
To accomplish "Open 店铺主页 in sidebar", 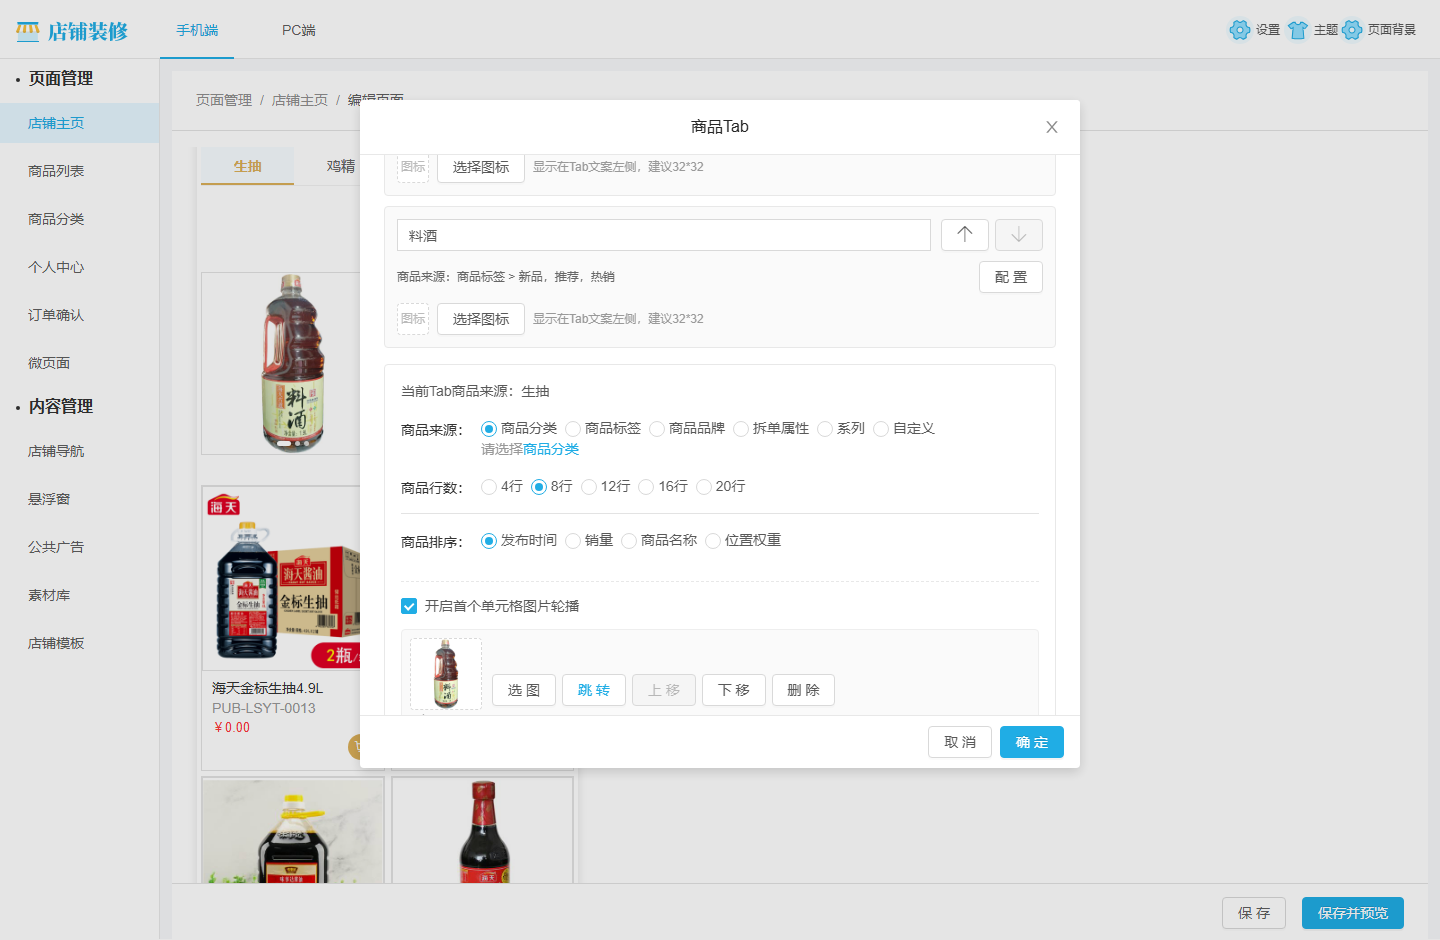I will click(x=80, y=123).
